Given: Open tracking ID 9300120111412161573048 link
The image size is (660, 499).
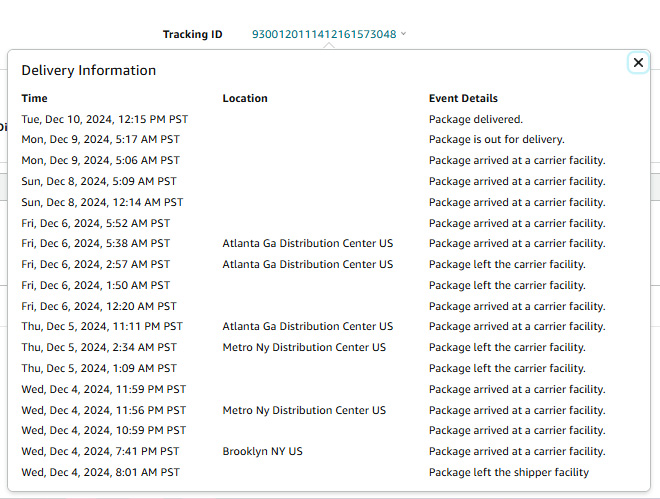Looking at the screenshot, I should pyautogui.click(x=324, y=34).
